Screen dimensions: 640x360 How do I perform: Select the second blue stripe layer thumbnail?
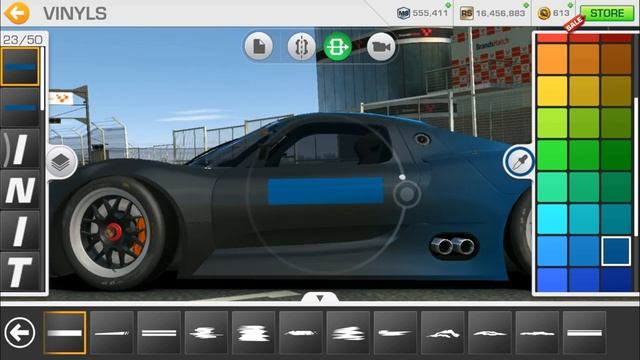[x=20, y=107]
